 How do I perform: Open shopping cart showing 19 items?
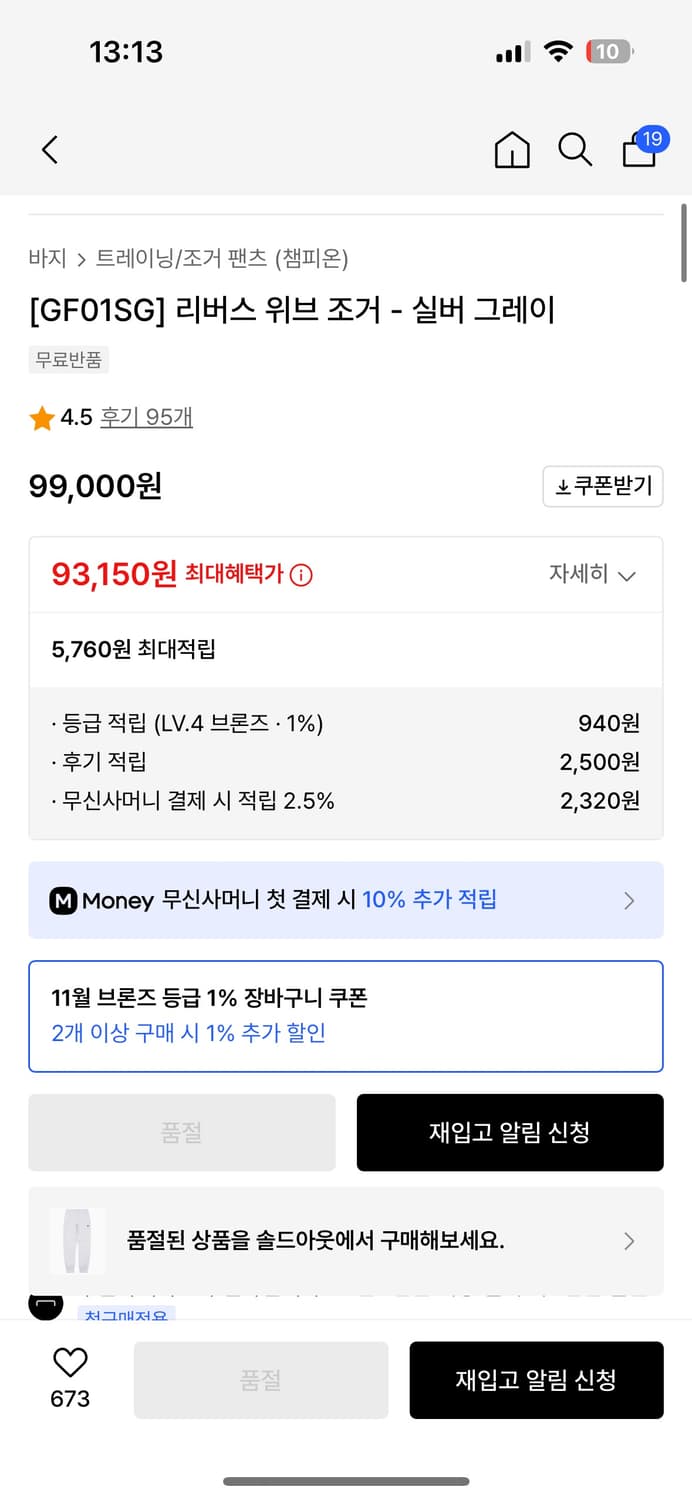639,152
